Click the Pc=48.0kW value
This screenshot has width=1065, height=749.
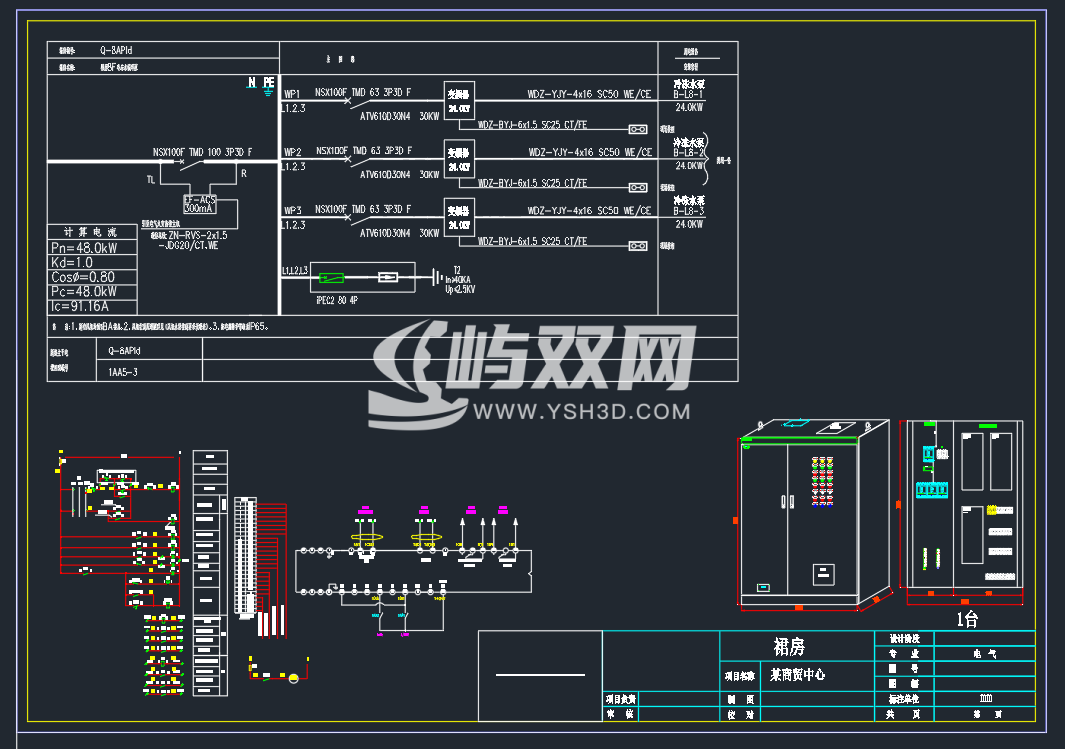coord(84,291)
